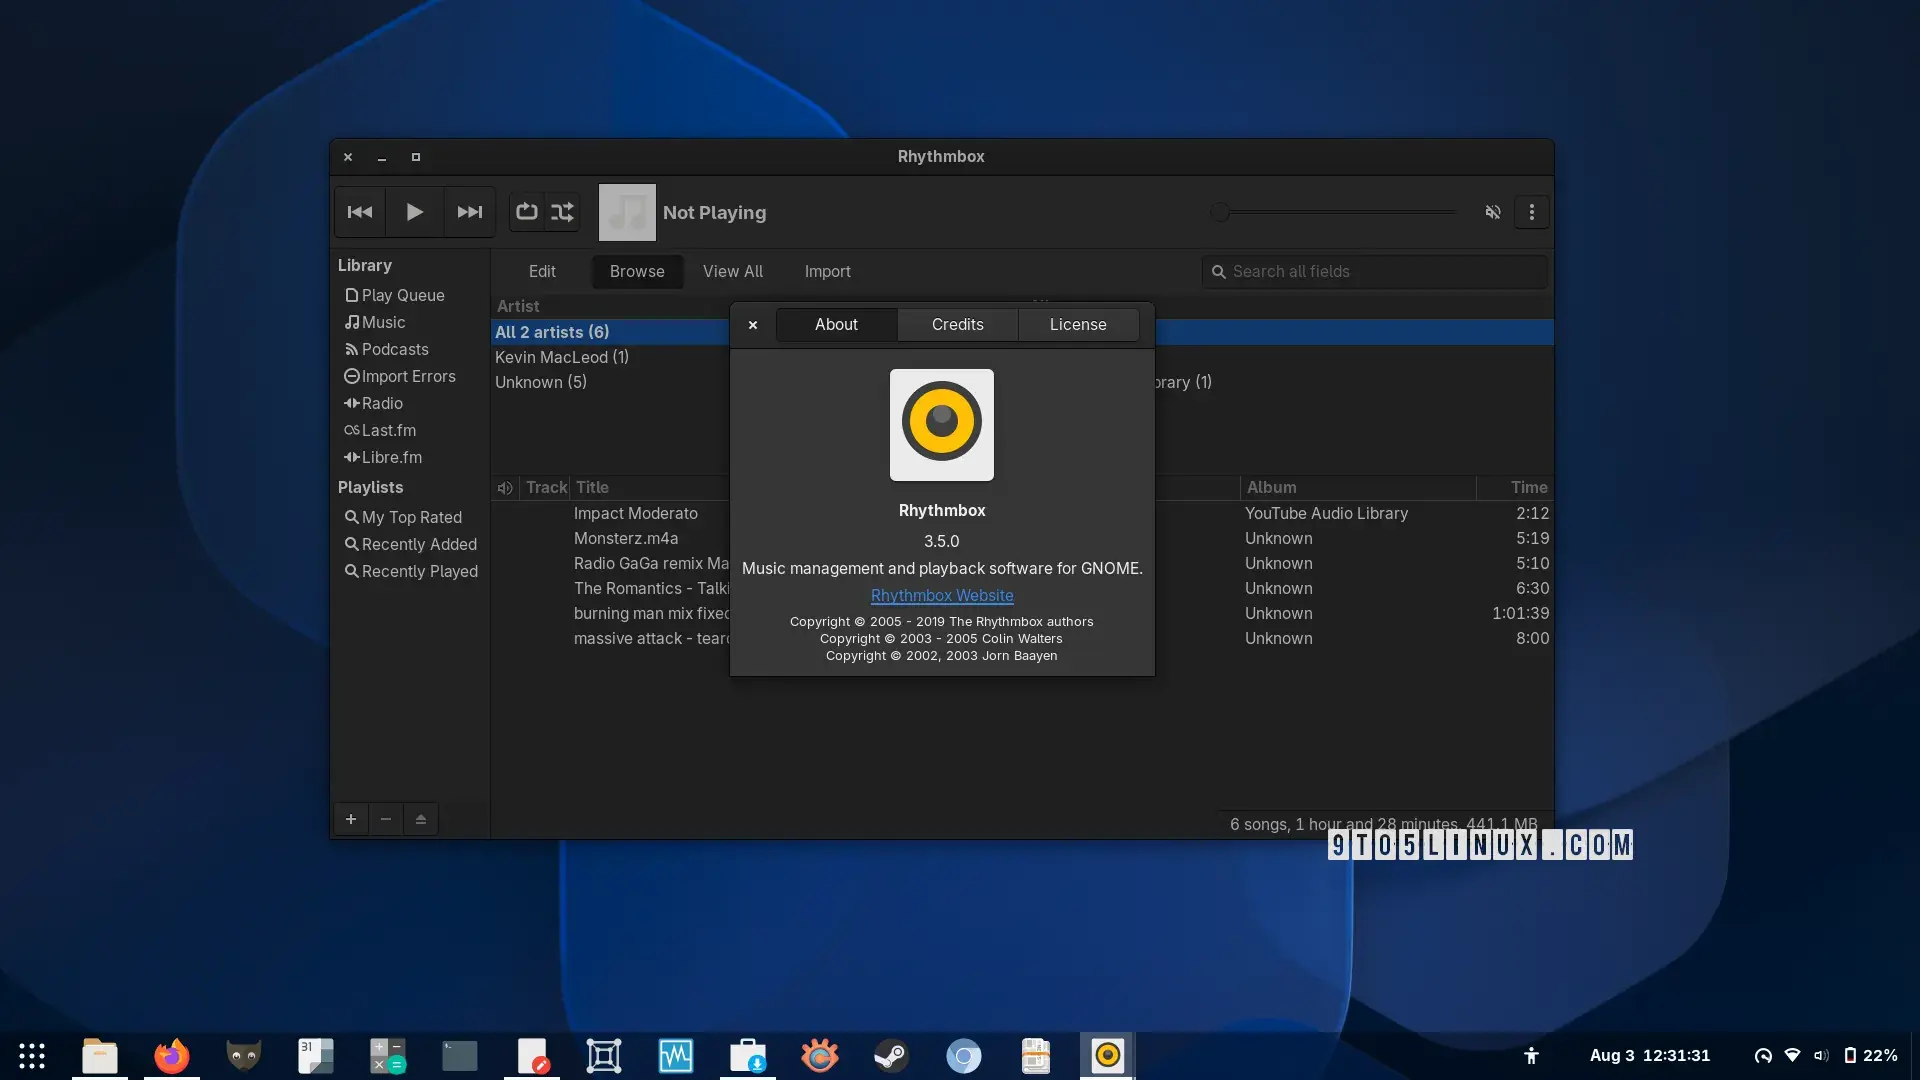Open the accessibility menu in panel
The width and height of the screenshot is (1920, 1080).
coord(1531,1055)
